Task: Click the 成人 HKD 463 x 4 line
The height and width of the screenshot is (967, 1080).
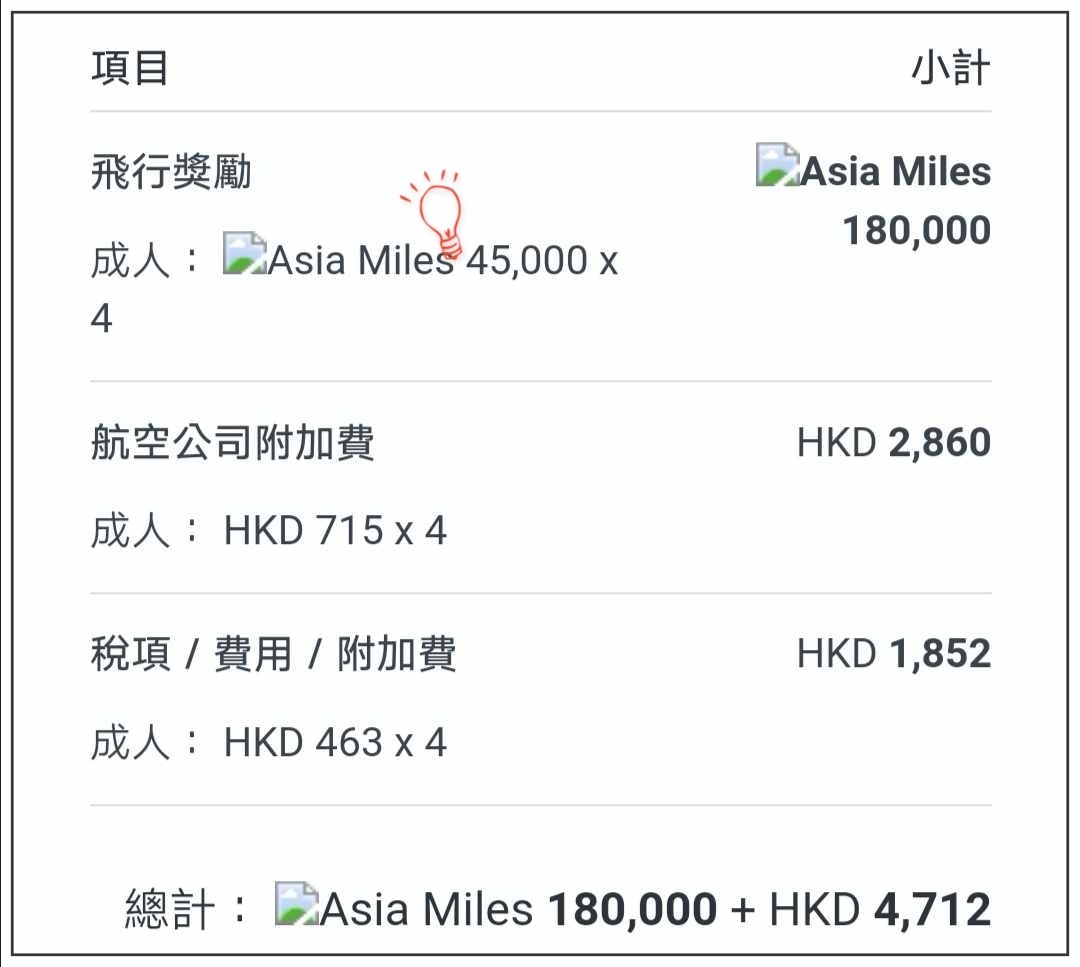Action: pyautogui.click(x=269, y=742)
